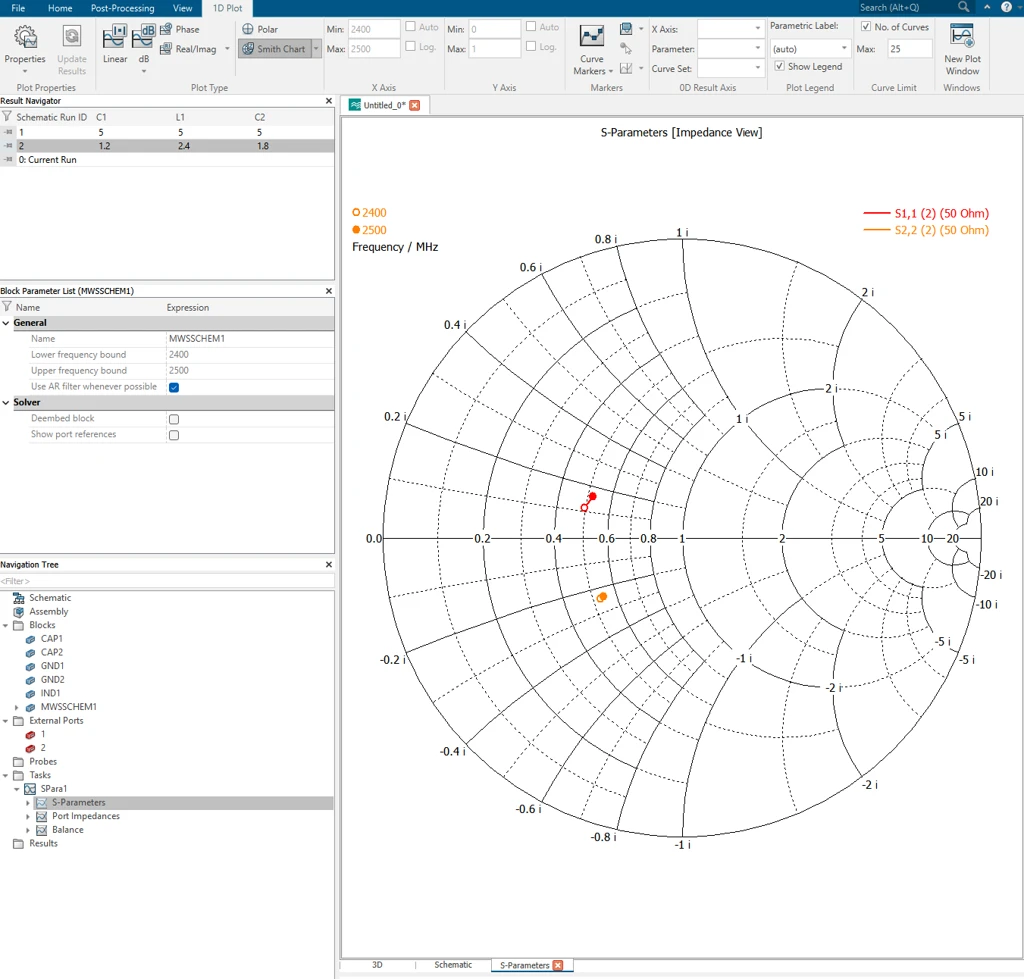Viewport: 1024px width, 979px height.
Task: Click the Max curve limit field
Action: 909,49
